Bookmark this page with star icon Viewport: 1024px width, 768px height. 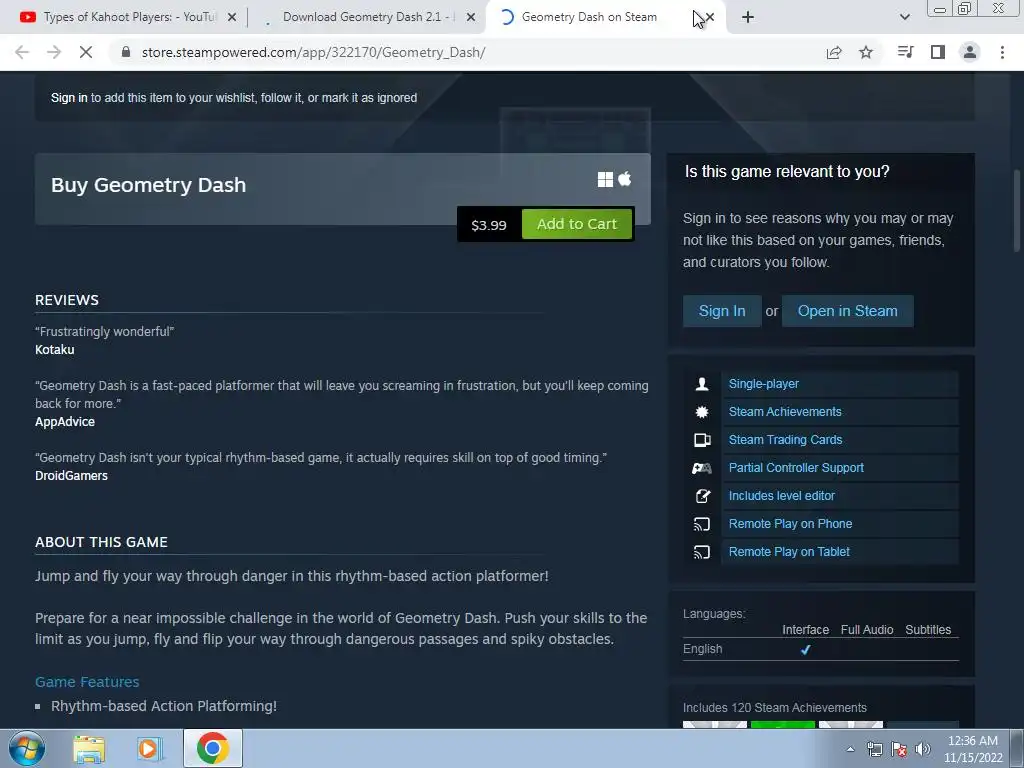[x=866, y=52]
